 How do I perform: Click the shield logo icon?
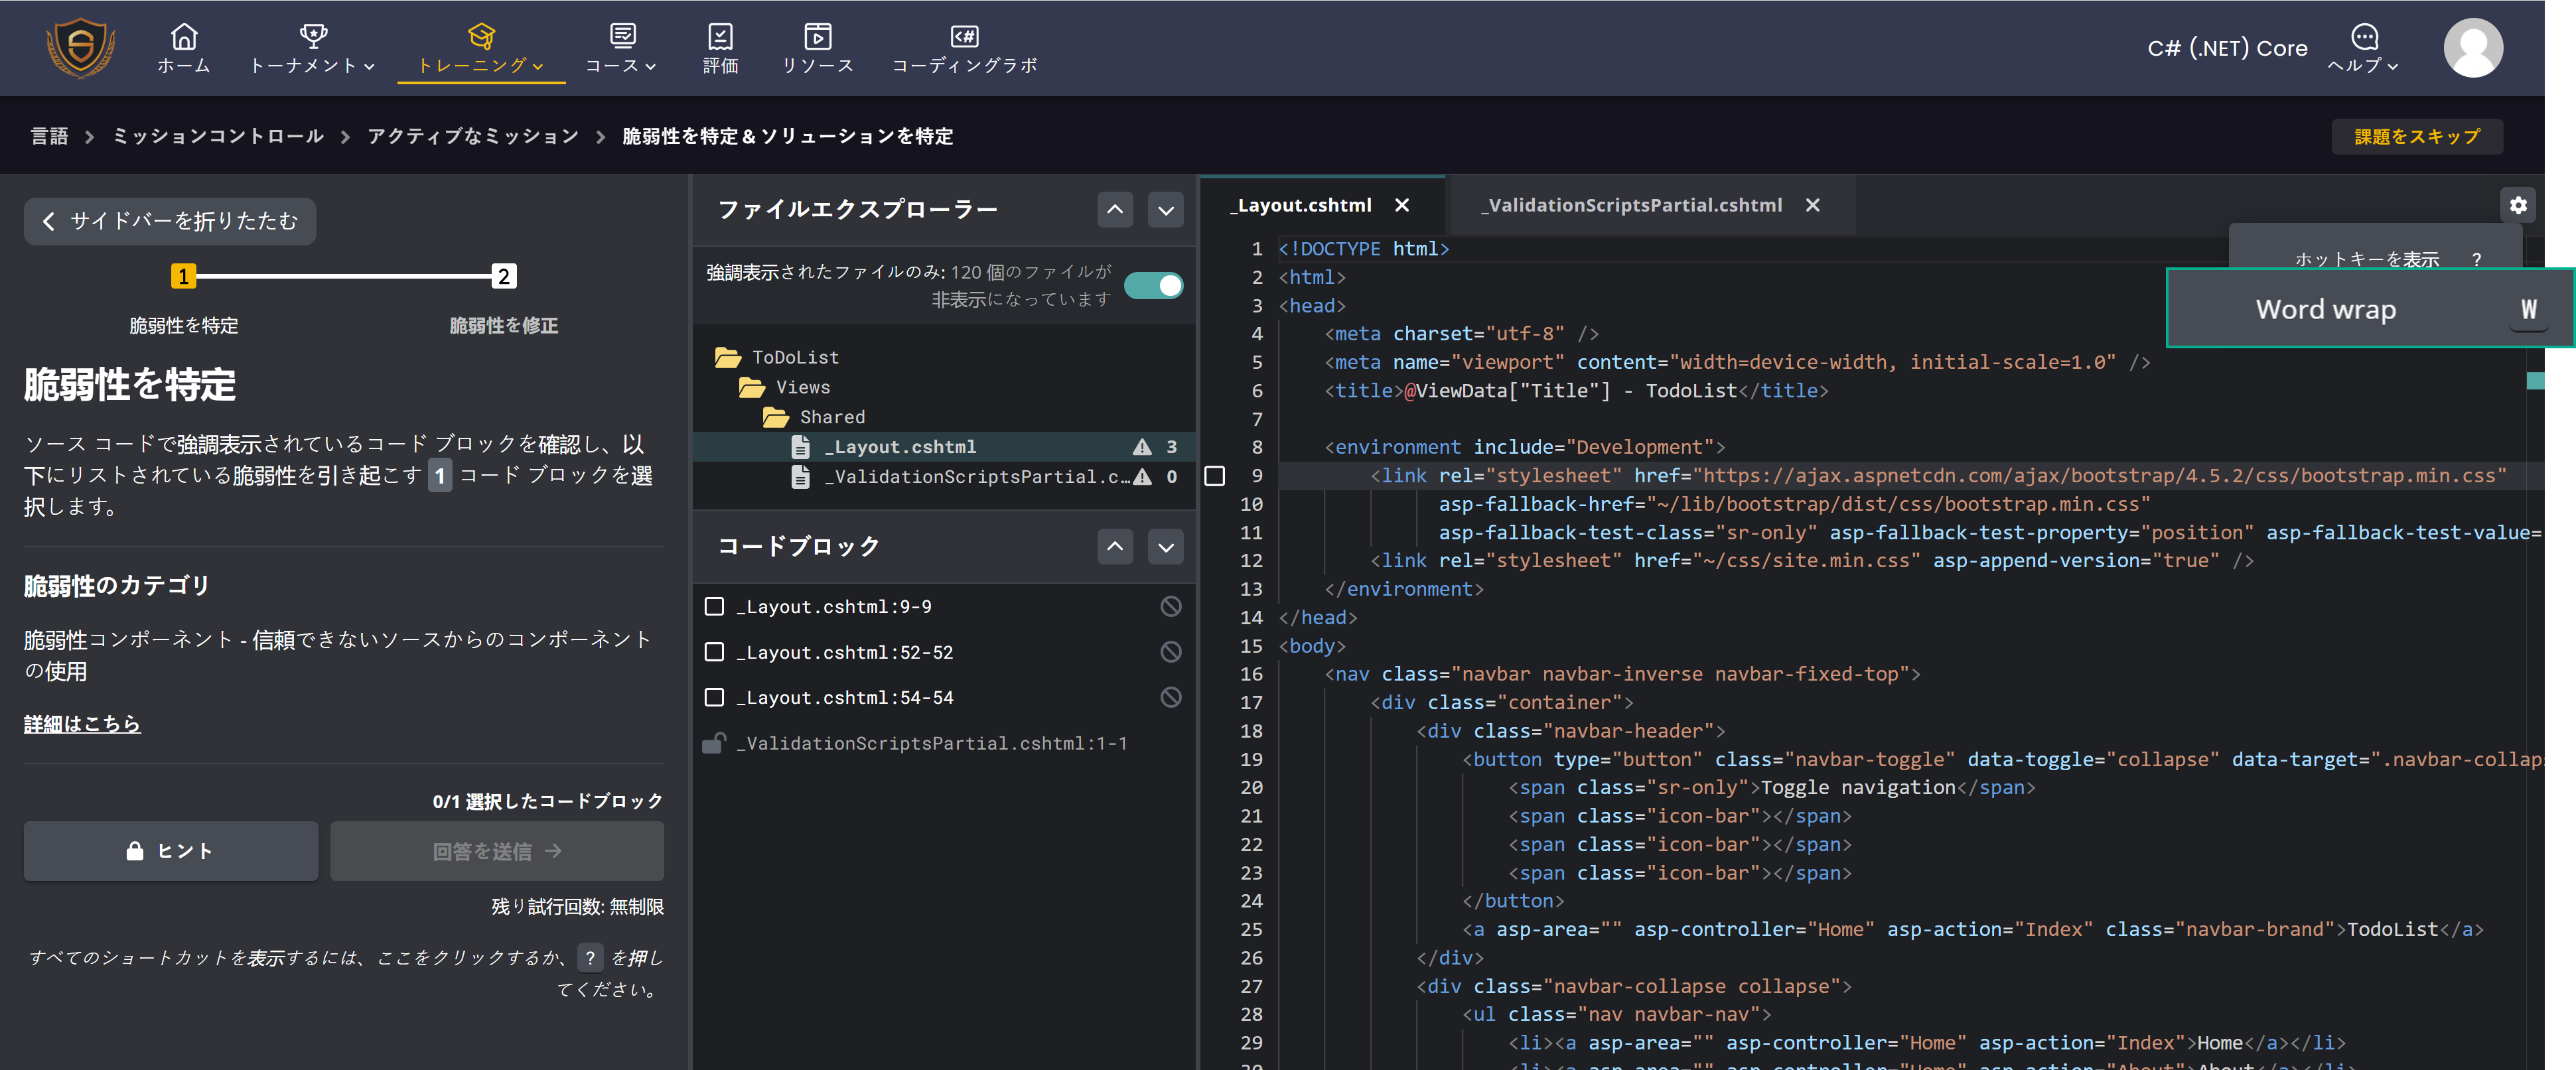click(81, 48)
